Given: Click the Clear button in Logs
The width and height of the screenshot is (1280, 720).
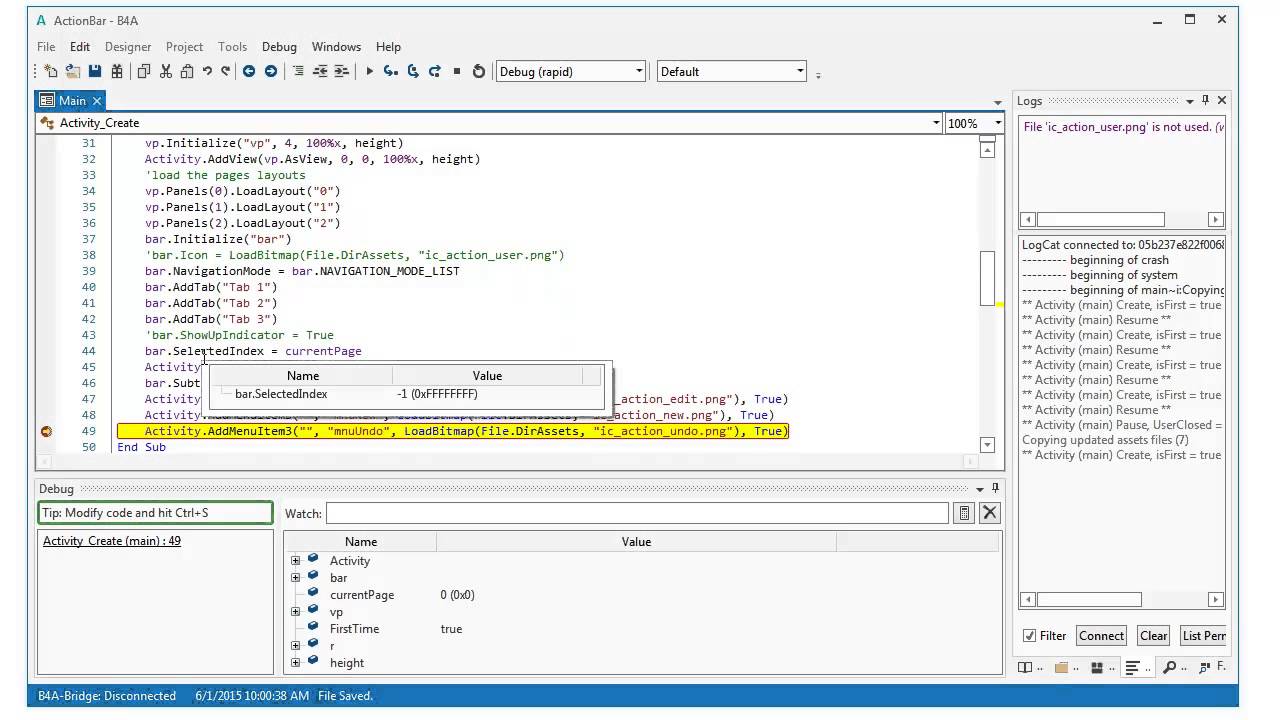Looking at the screenshot, I should 1153,636.
